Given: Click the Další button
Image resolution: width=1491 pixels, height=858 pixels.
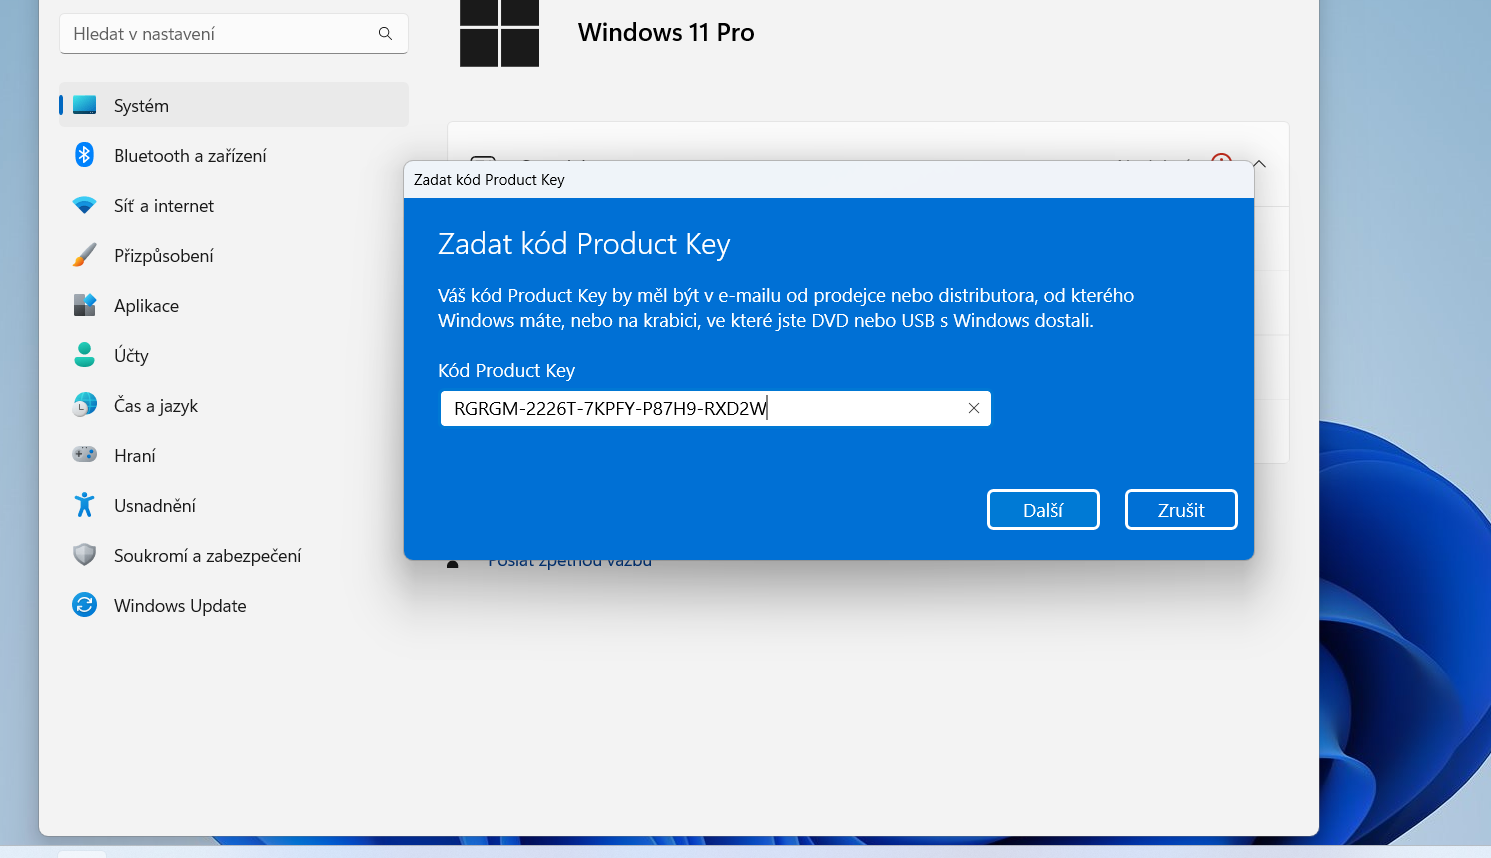Looking at the screenshot, I should [x=1043, y=510].
